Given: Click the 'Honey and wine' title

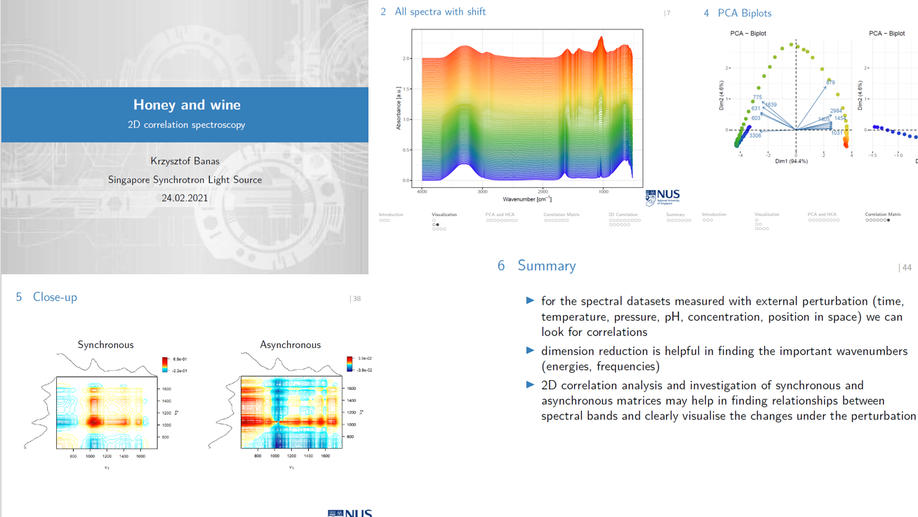Looking at the screenshot, I should [x=187, y=105].
